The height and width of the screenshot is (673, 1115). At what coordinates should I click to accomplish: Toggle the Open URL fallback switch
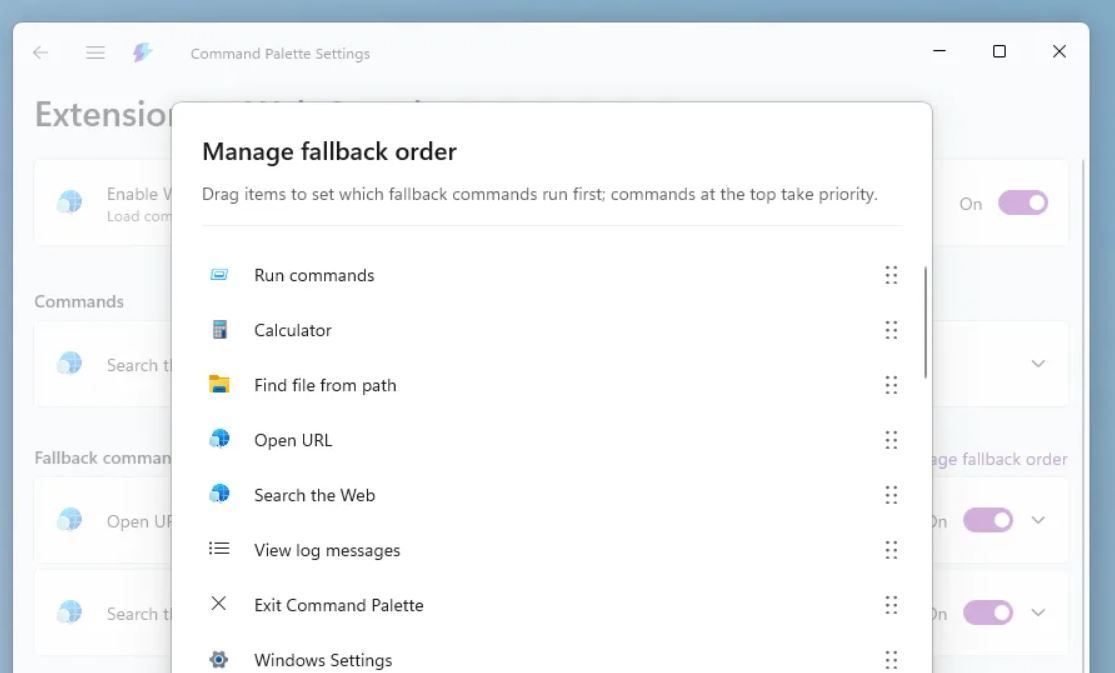coord(988,520)
